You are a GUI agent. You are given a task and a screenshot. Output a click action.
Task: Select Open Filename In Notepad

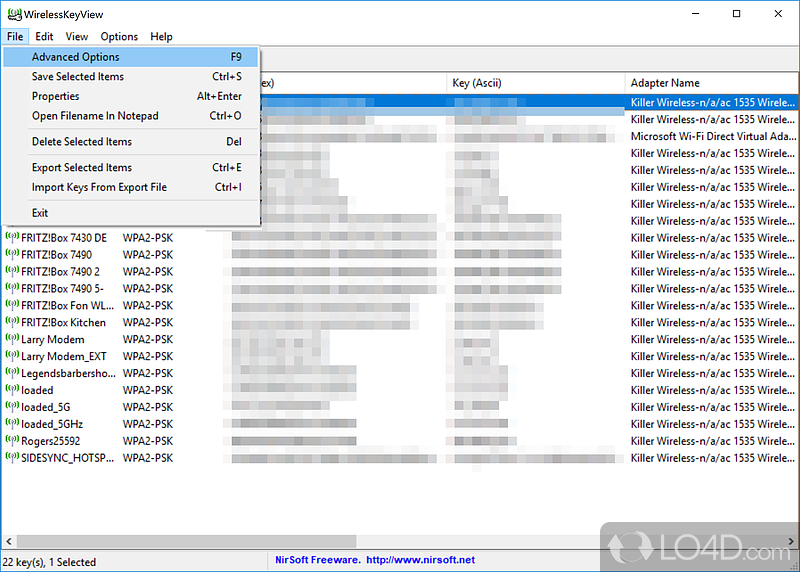pos(131,116)
